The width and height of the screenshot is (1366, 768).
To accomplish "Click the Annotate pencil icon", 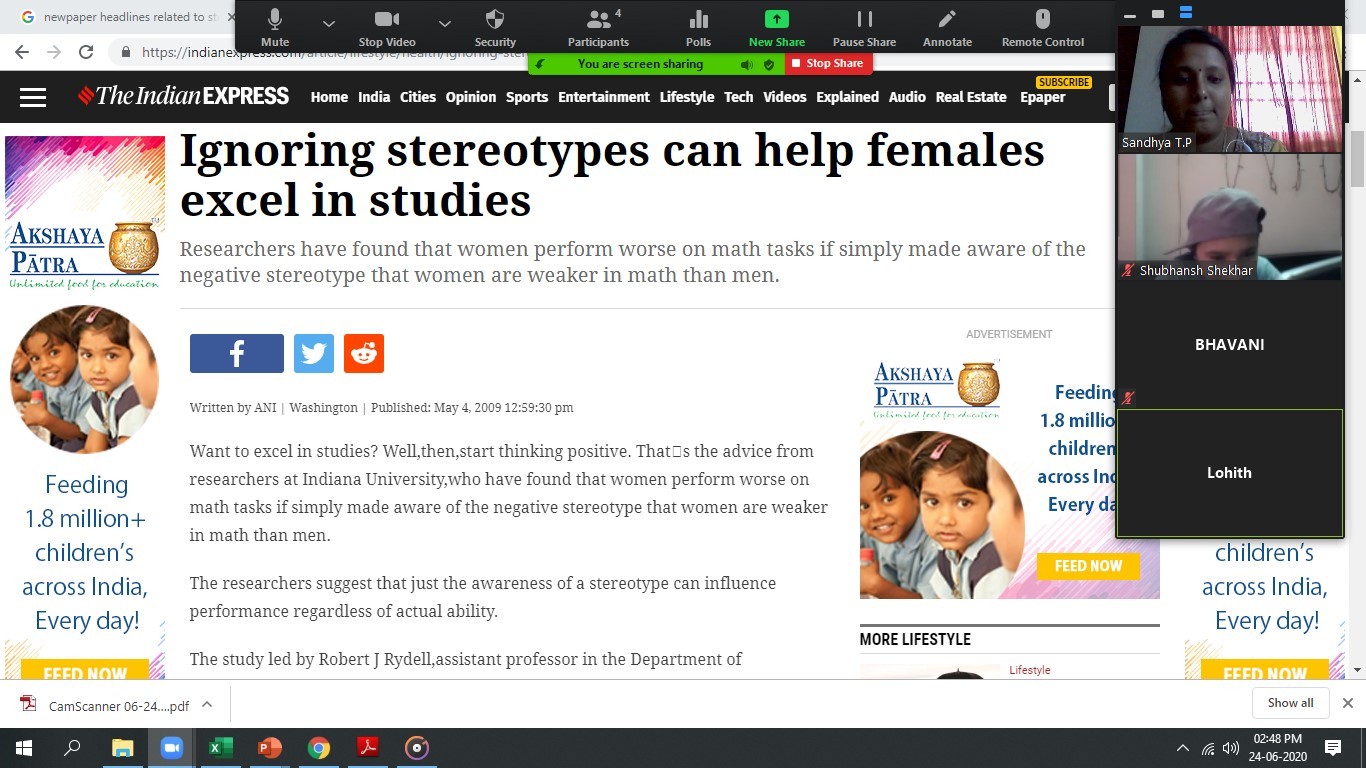I will [x=947, y=21].
